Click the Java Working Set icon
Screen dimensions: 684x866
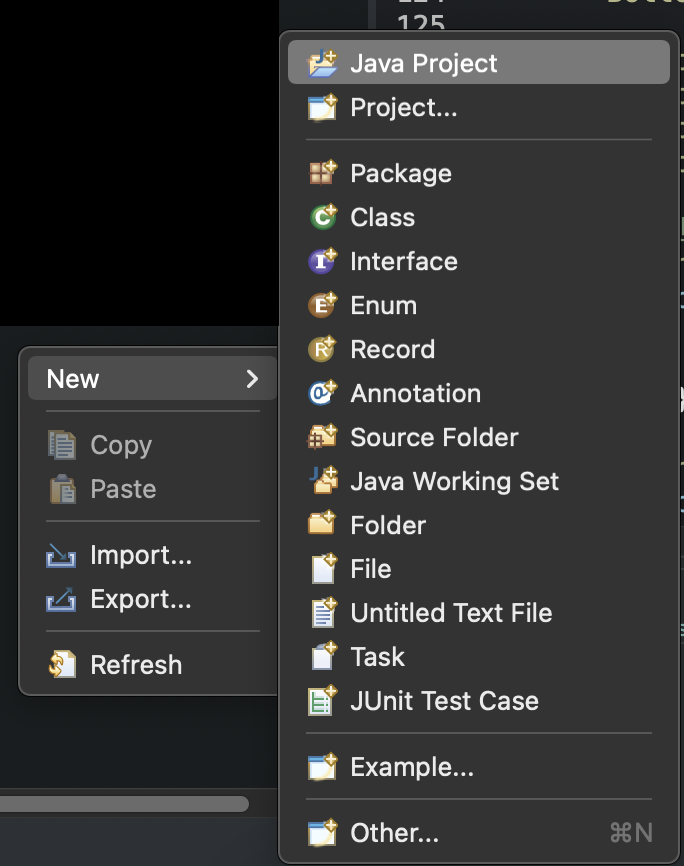point(323,480)
